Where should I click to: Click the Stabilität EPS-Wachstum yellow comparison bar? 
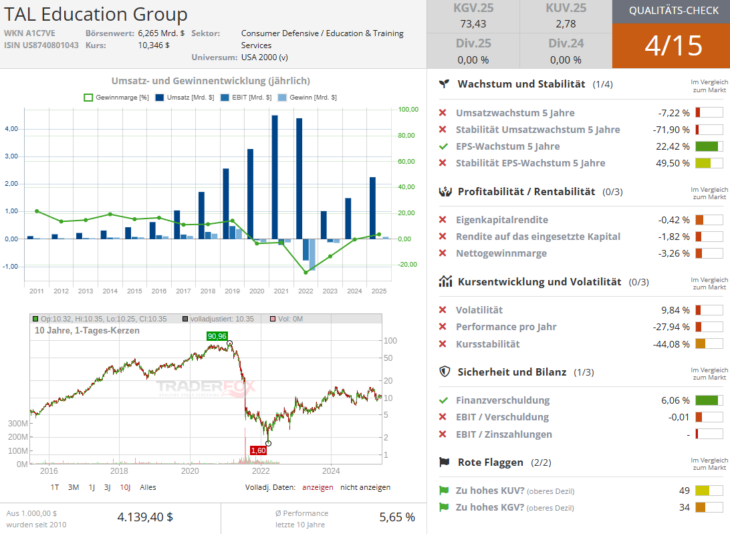pos(709,163)
